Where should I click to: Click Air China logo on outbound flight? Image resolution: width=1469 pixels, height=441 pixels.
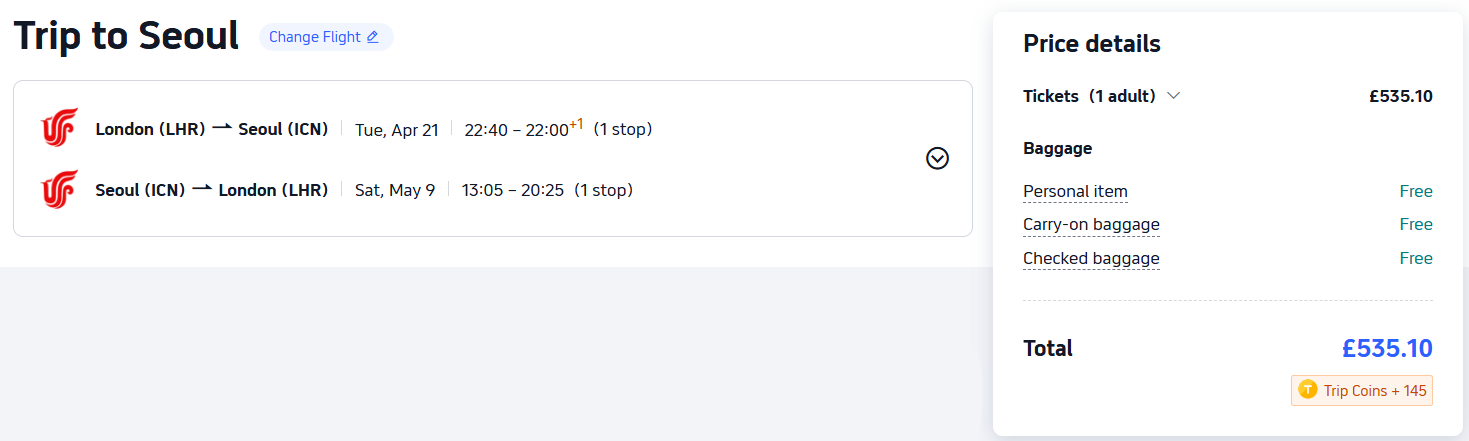coord(59,129)
